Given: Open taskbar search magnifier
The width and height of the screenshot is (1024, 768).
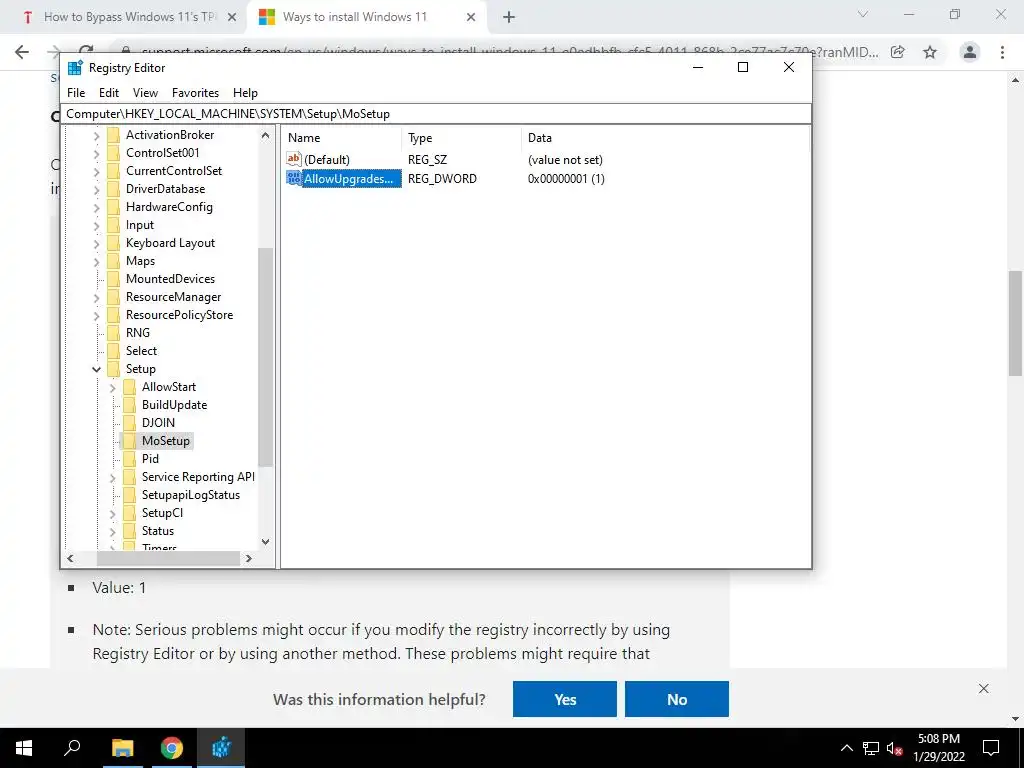Looking at the screenshot, I should [72, 748].
